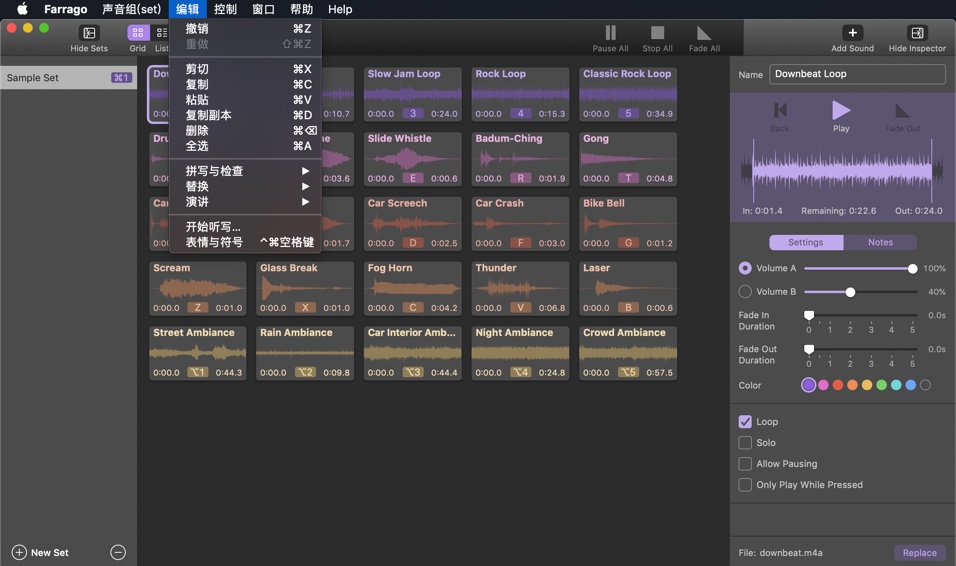Select the Car Screech tile
956x566 pixels.
point(413,223)
